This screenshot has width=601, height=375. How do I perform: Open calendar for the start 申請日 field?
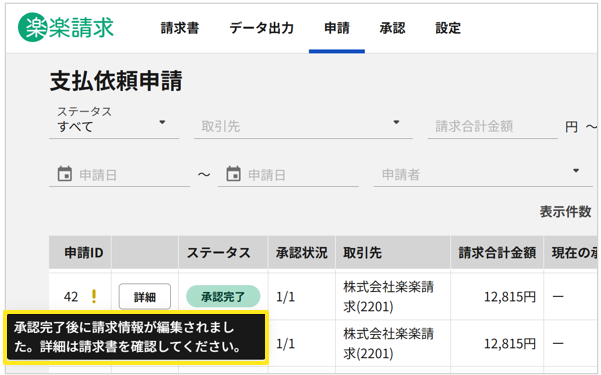(65, 174)
